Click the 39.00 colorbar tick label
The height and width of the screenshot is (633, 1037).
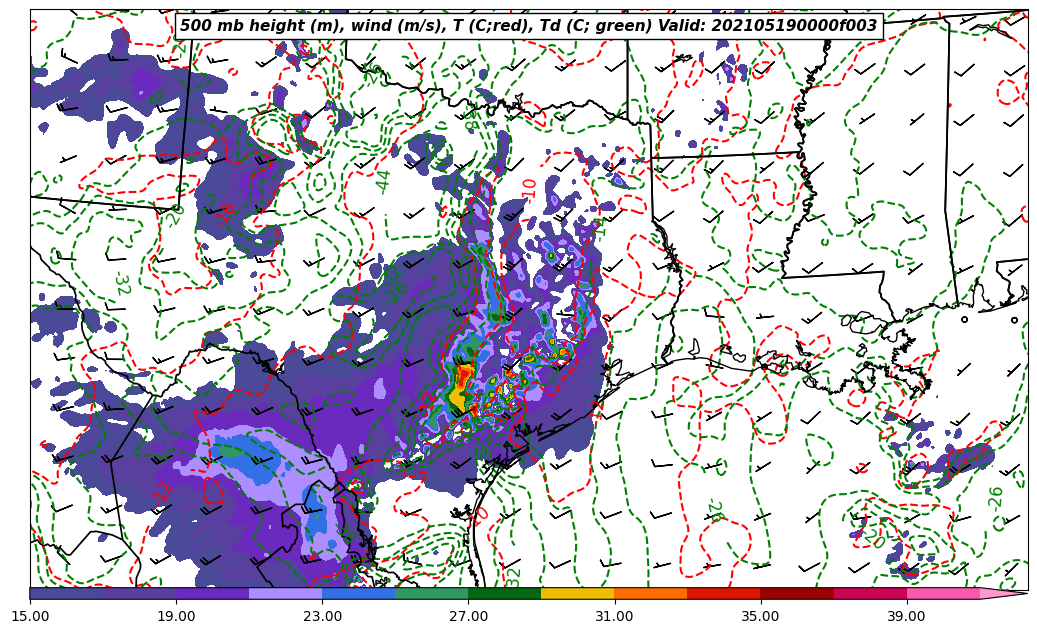click(x=906, y=617)
